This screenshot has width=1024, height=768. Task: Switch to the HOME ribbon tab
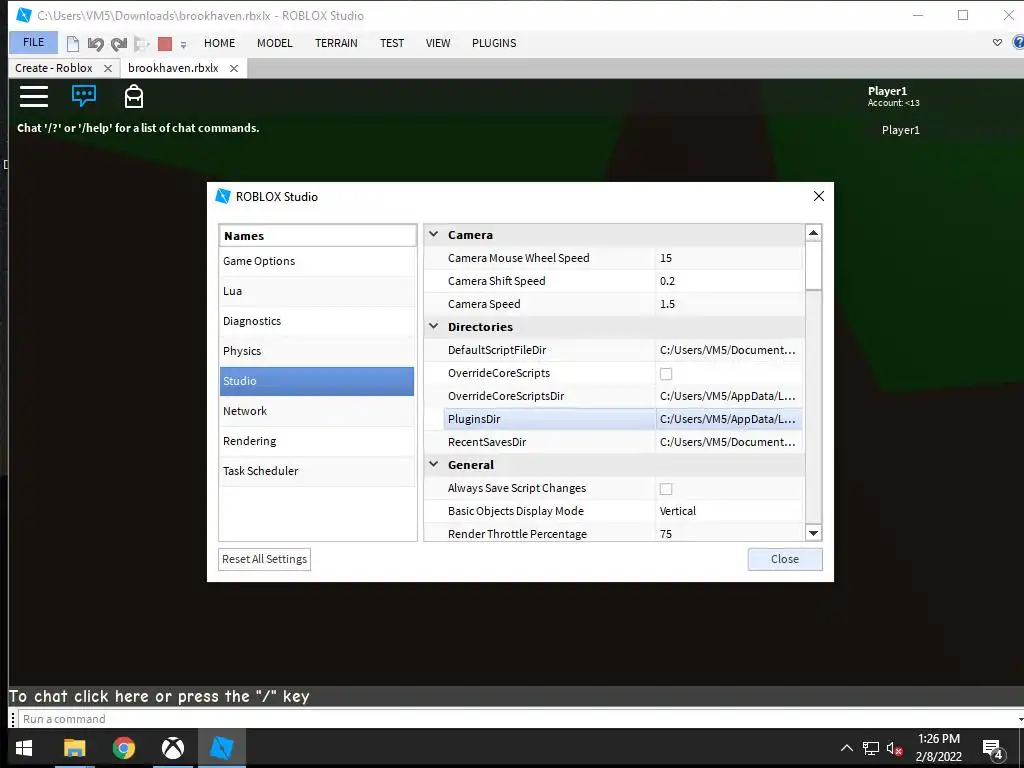(x=219, y=43)
